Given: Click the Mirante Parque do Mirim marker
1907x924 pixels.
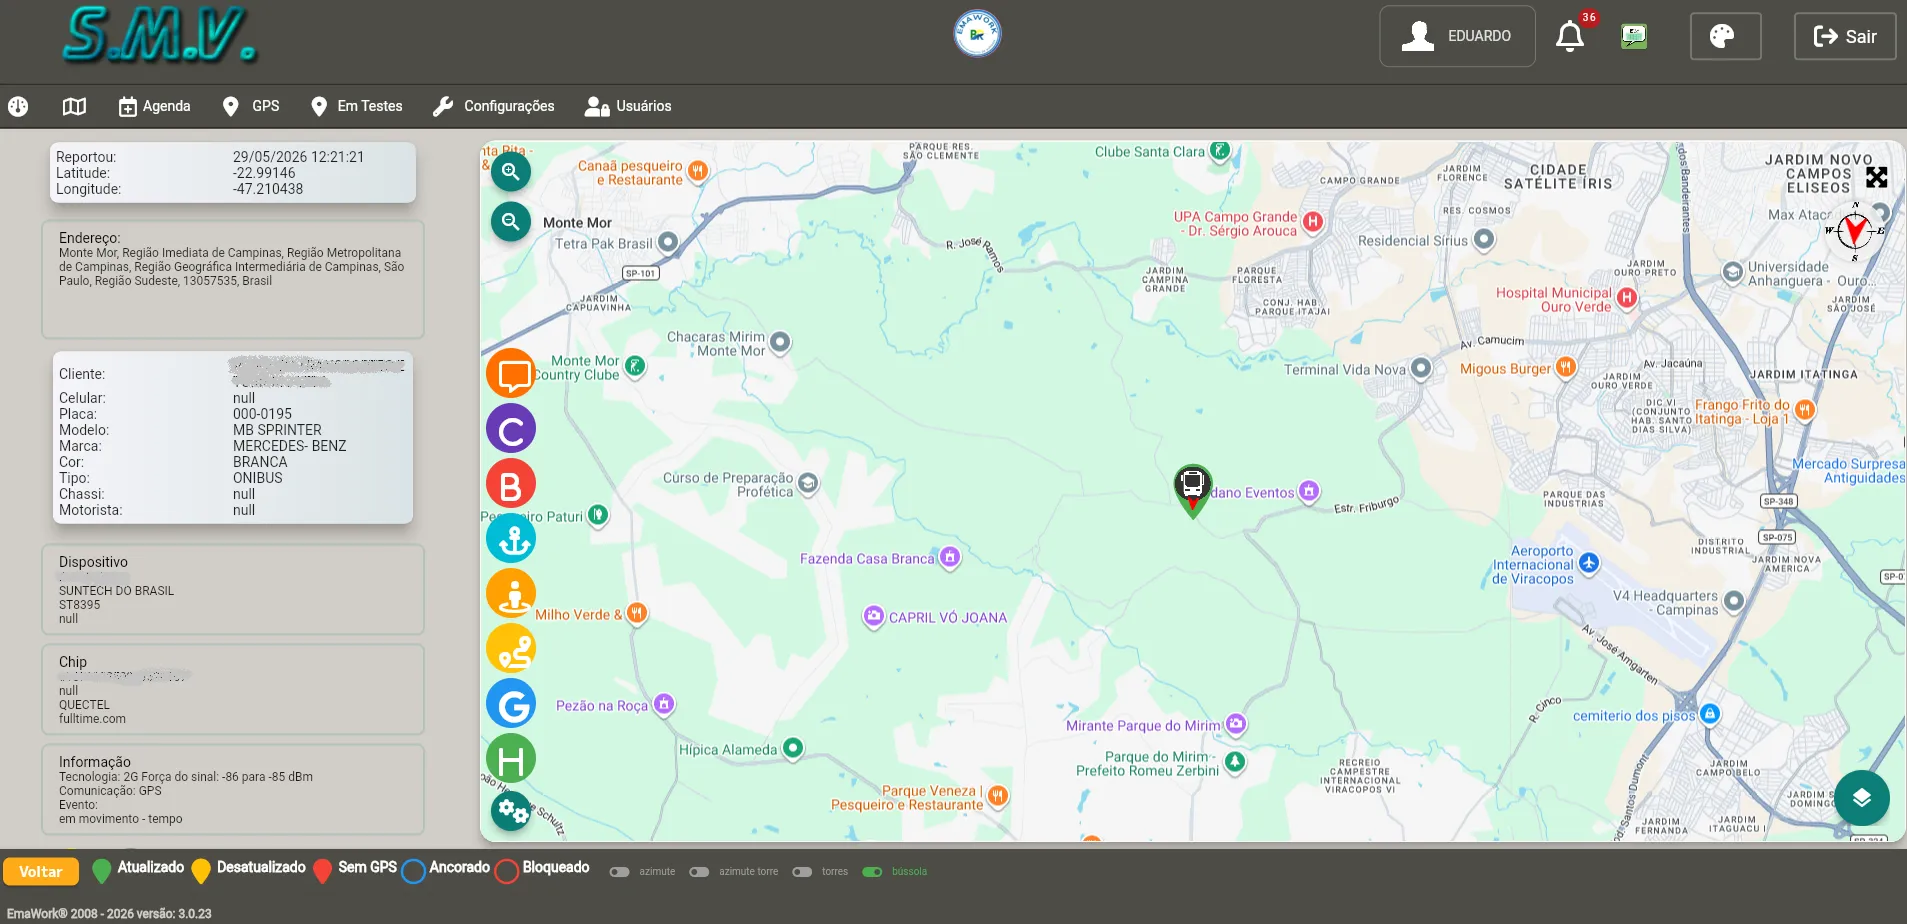Looking at the screenshot, I should click(x=1236, y=723).
